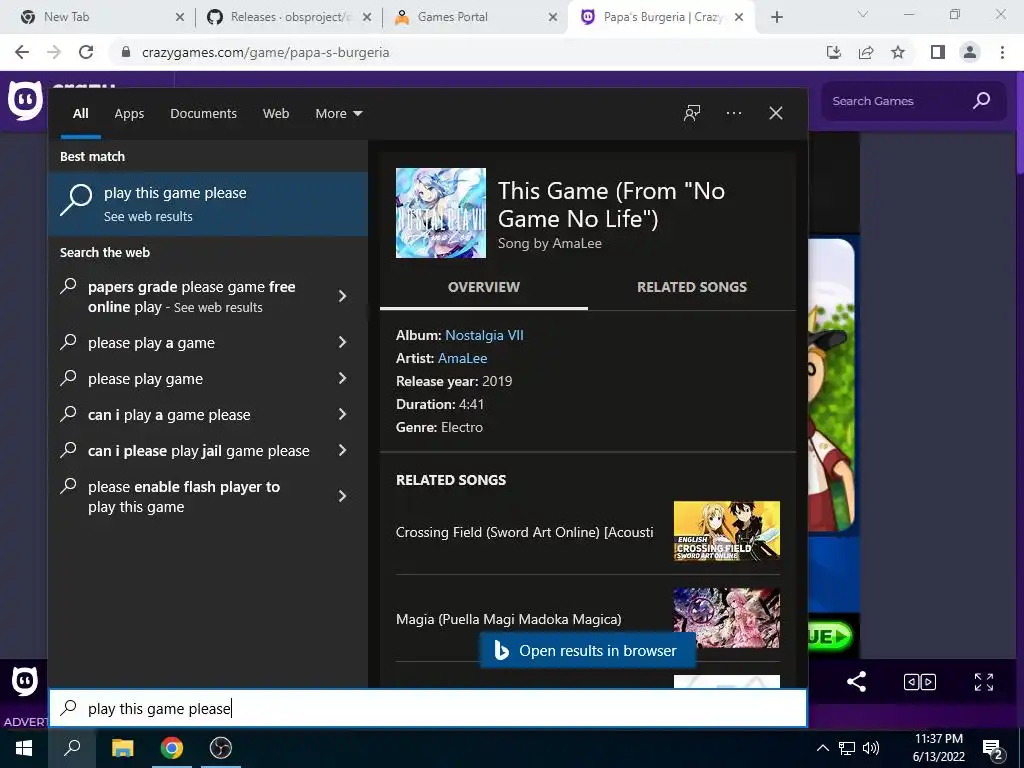Open File Explorer from taskbar
The height and width of the screenshot is (768, 1024).
(122, 748)
